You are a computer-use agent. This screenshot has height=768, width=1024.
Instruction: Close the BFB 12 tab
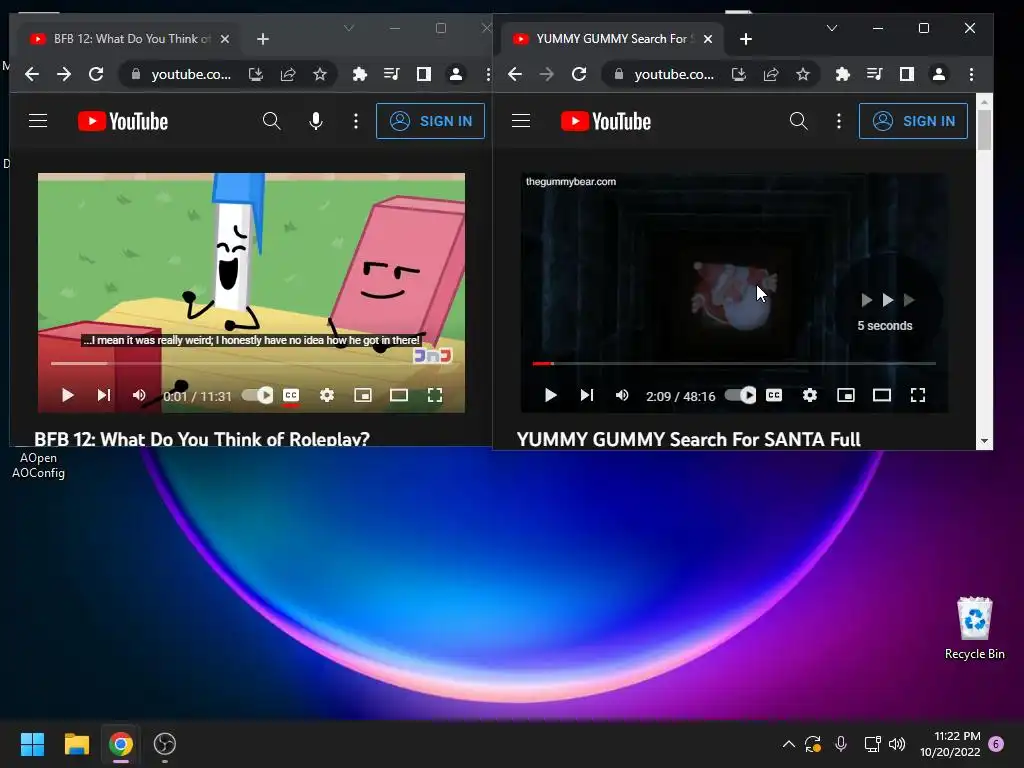coord(225,39)
